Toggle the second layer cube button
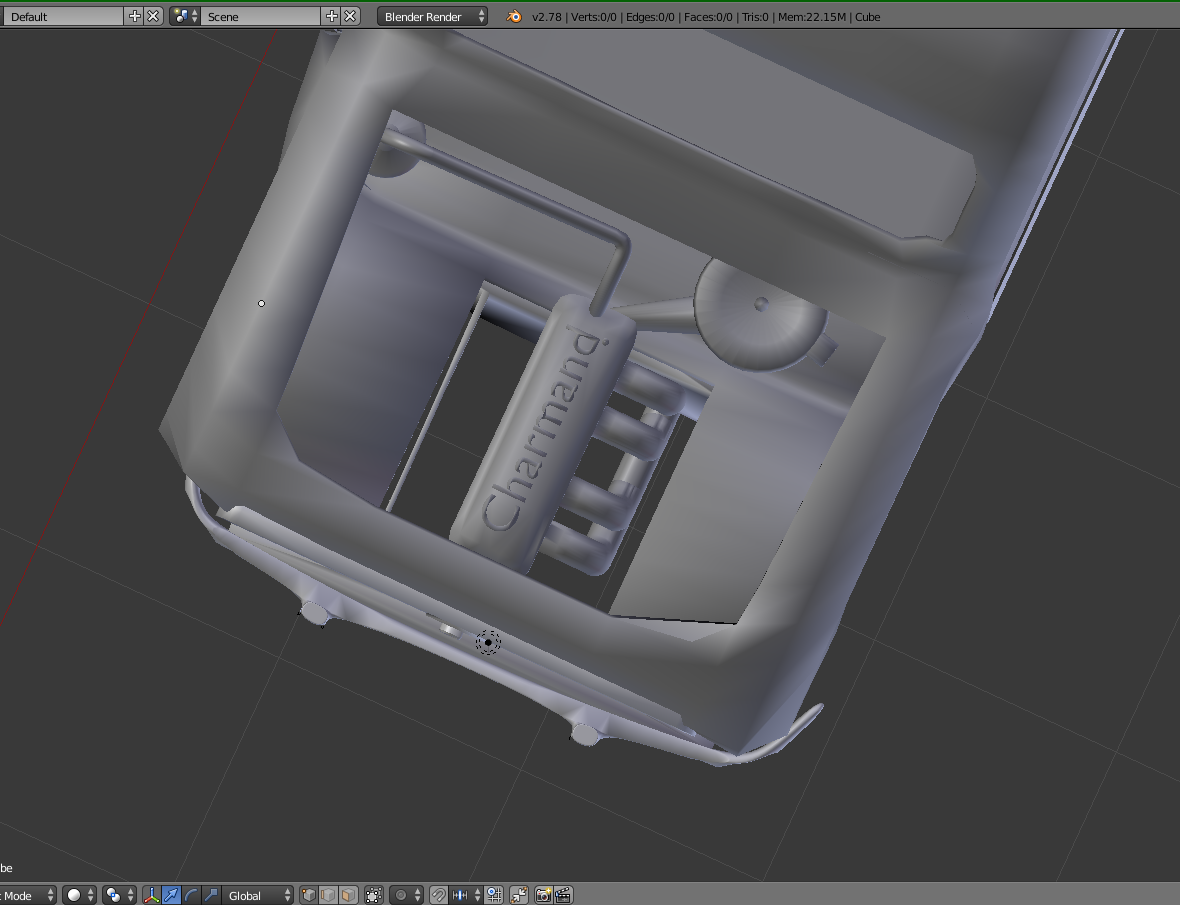The width and height of the screenshot is (1180, 905). (x=328, y=895)
